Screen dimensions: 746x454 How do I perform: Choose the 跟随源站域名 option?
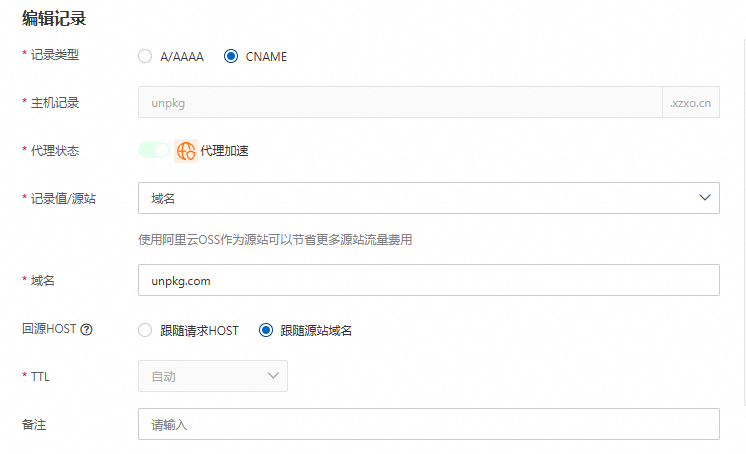(266, 330)
